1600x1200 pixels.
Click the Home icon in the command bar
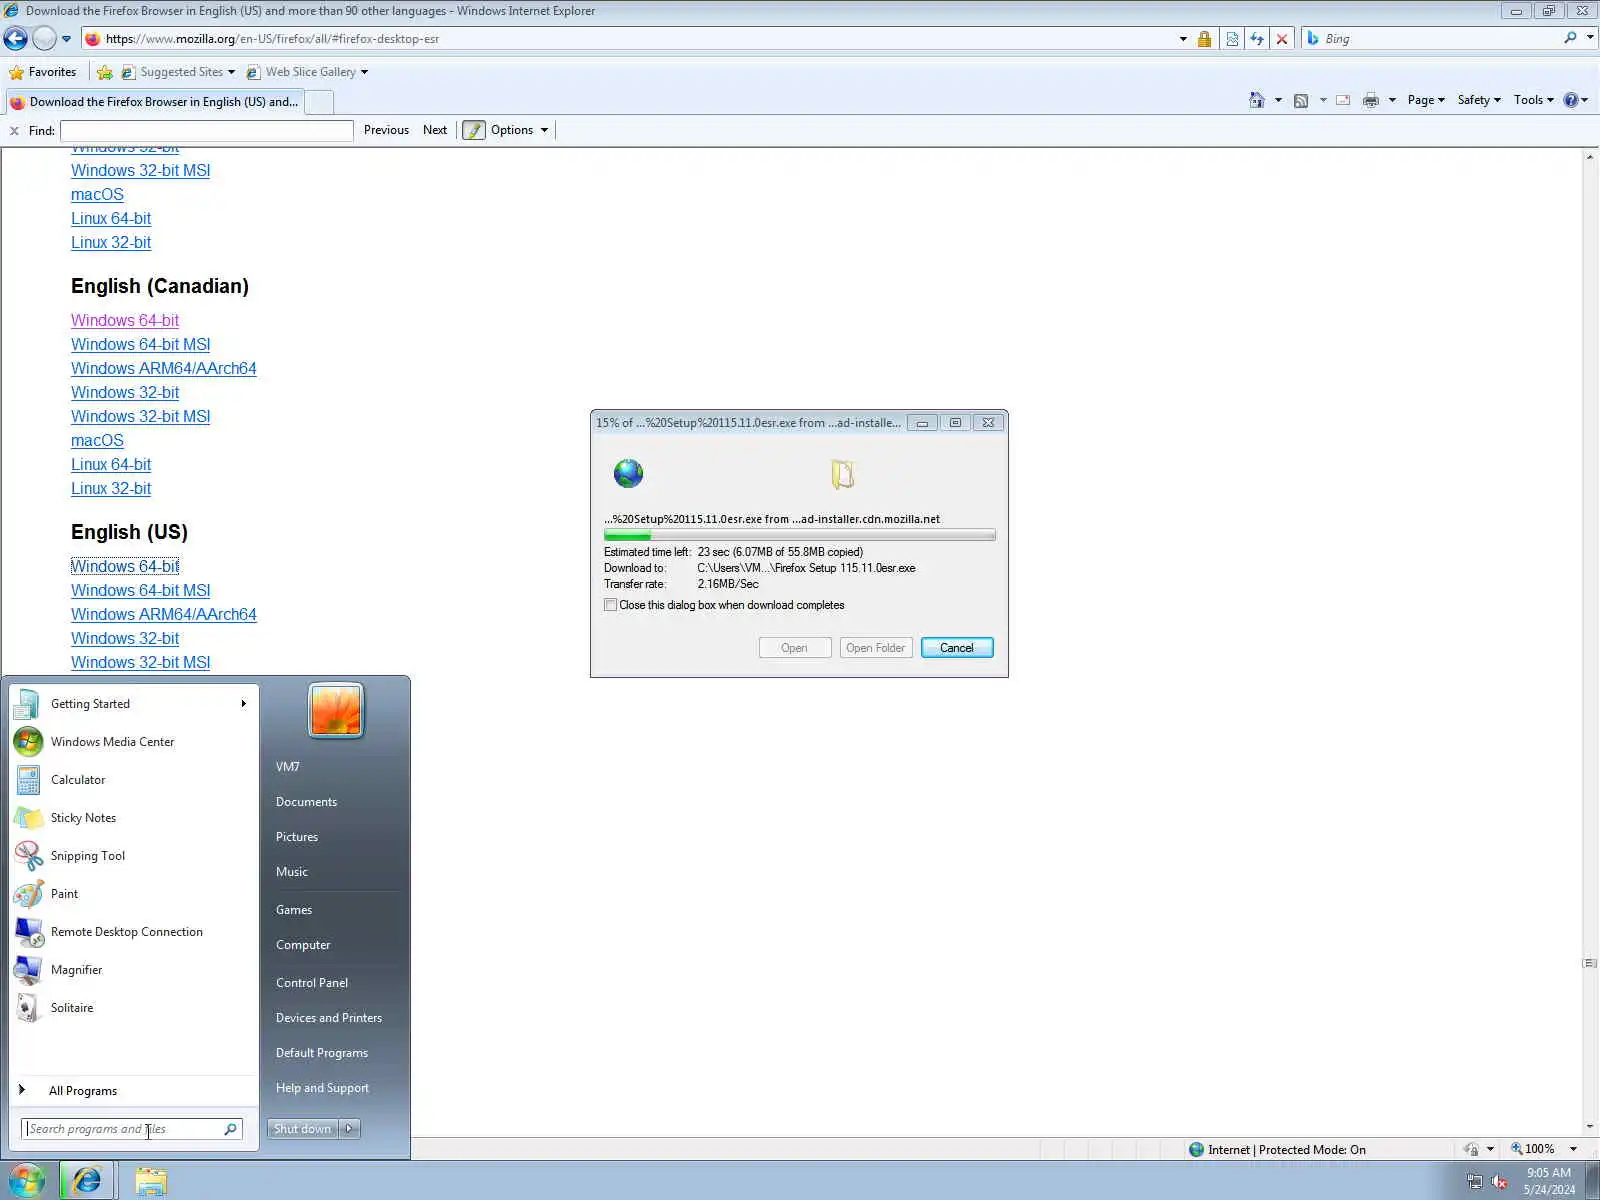click(1257, 100)
